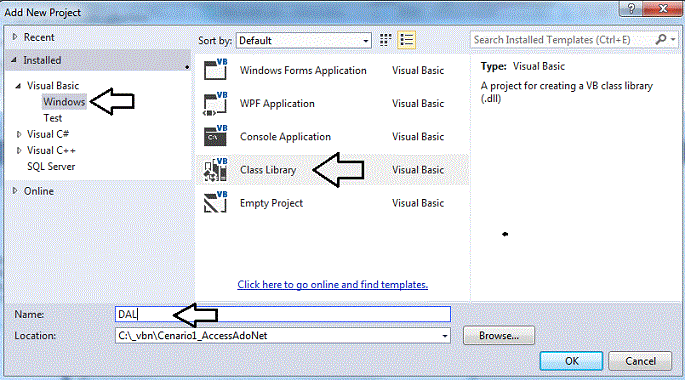Select the Windows Forms Application template name

click(x=303, y=70)
